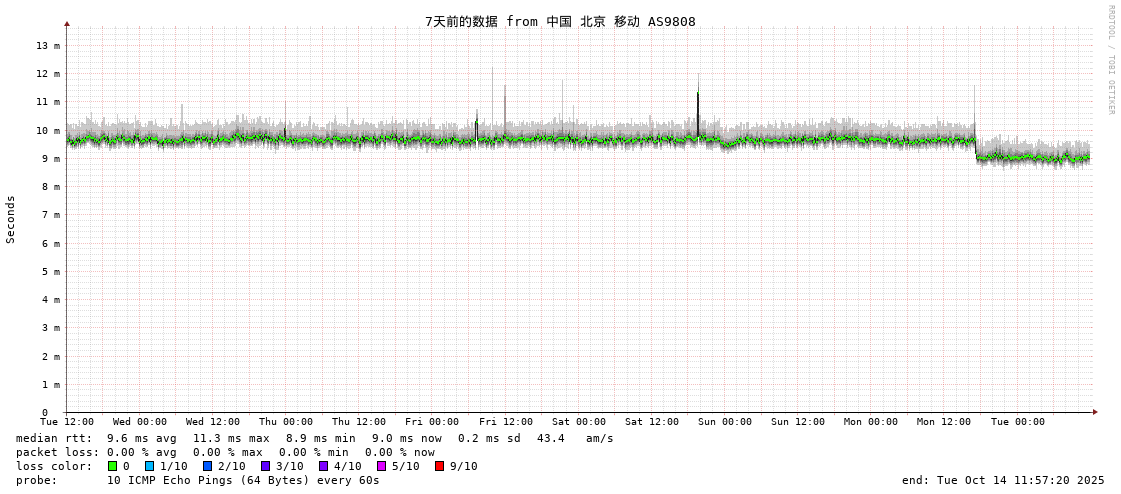
Task: Select the Tue 12:00 x-axis label
Action: coord(67,422)
